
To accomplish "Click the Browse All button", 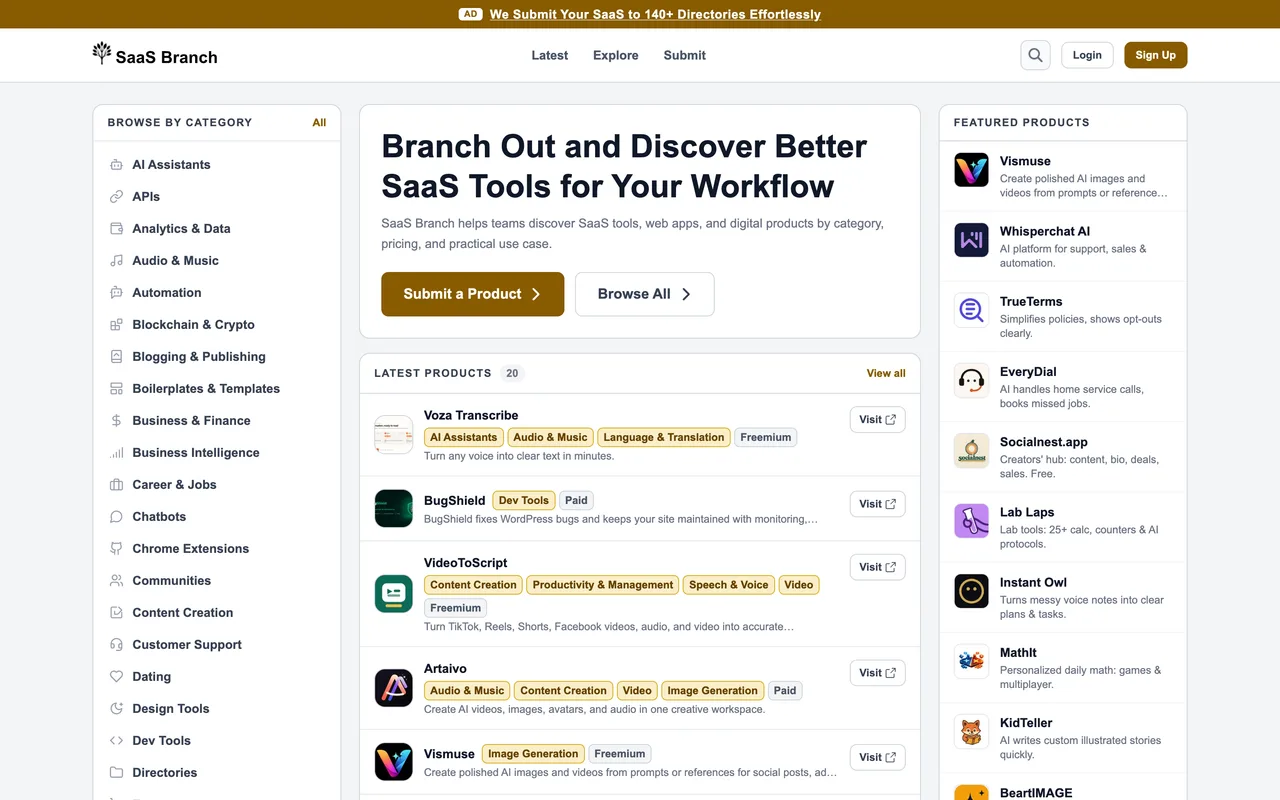I will pos(644,294).
